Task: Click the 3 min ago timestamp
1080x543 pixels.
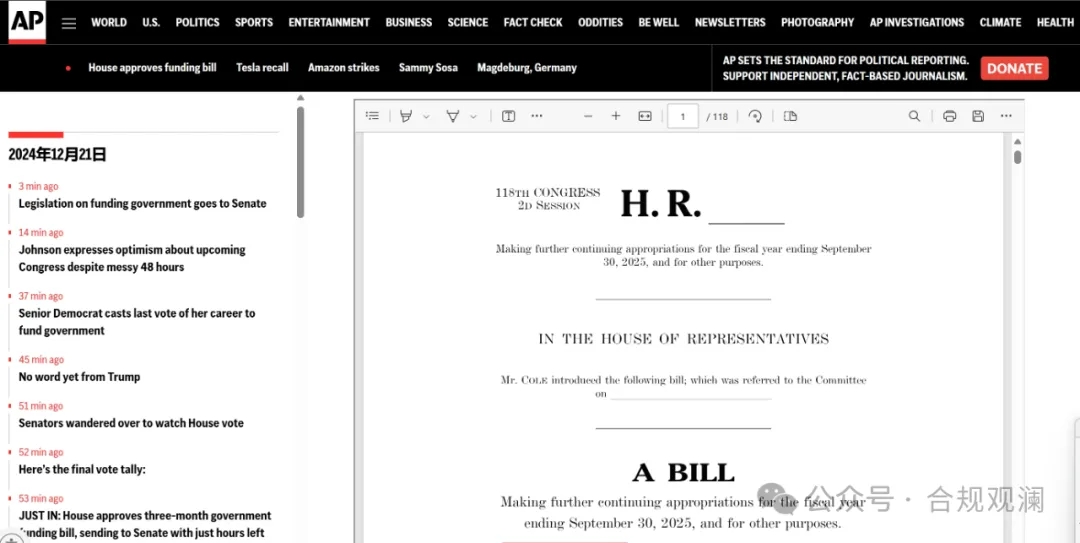Action: click(39, 186)
